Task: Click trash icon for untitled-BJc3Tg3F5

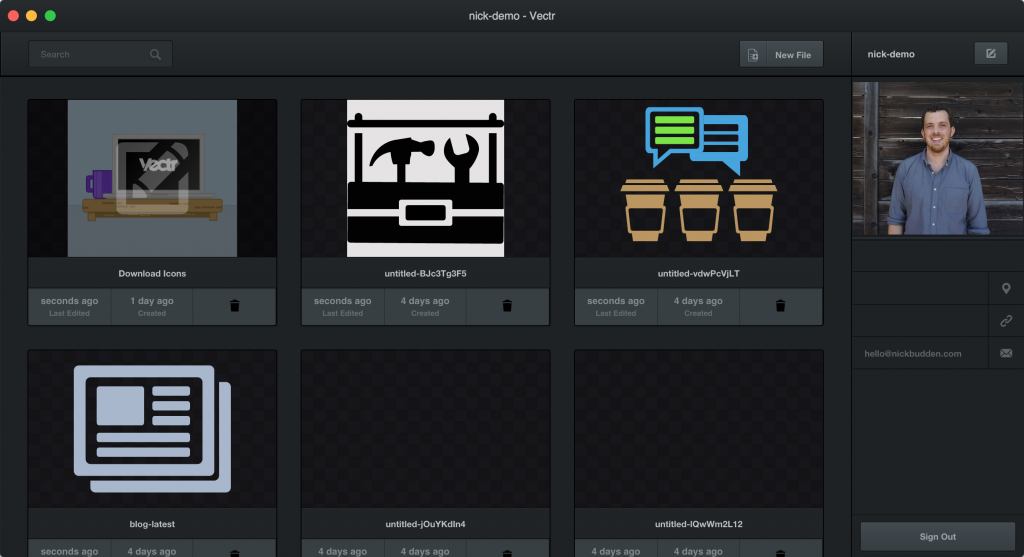Action: click(507, 306)
